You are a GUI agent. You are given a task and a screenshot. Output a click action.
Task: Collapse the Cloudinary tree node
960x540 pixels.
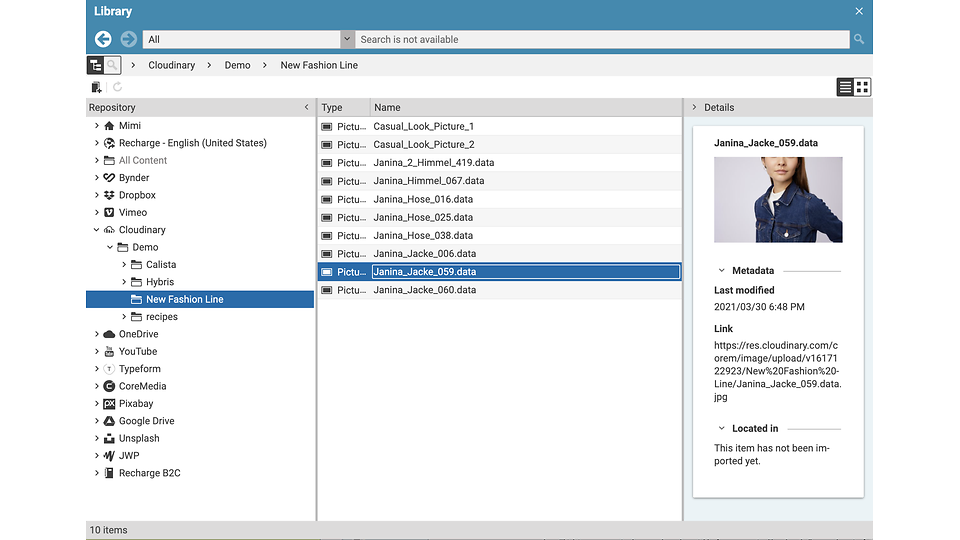pyautogui.click(x=96, y=230)
